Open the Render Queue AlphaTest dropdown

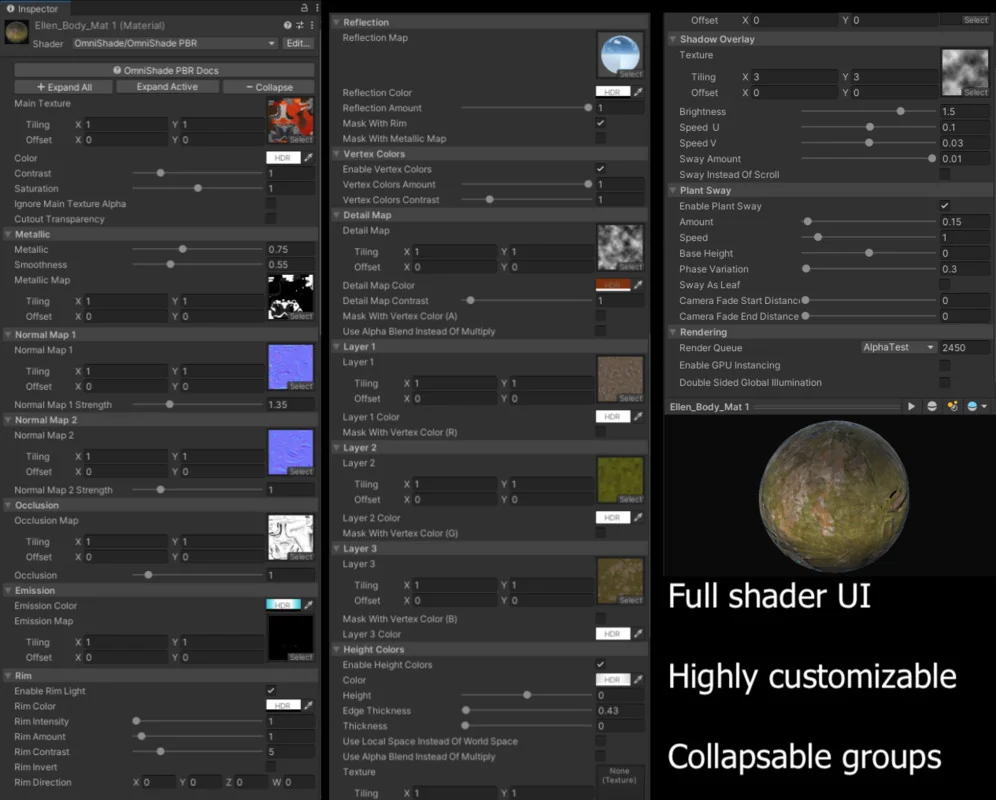coord(898,348)
